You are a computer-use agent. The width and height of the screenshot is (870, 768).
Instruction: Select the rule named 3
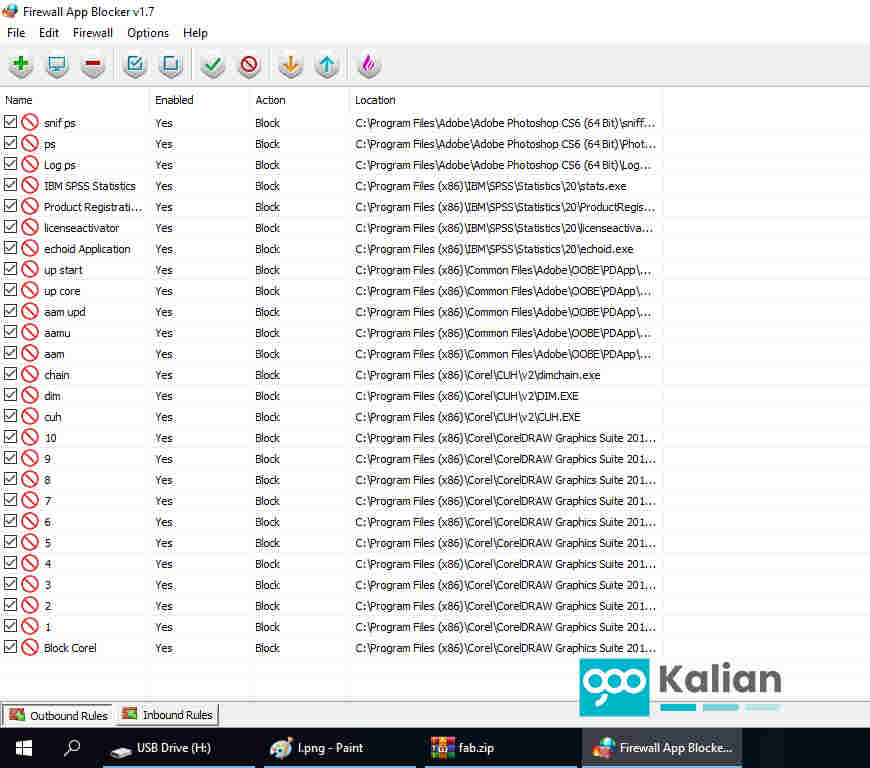[x=332, y=584]
